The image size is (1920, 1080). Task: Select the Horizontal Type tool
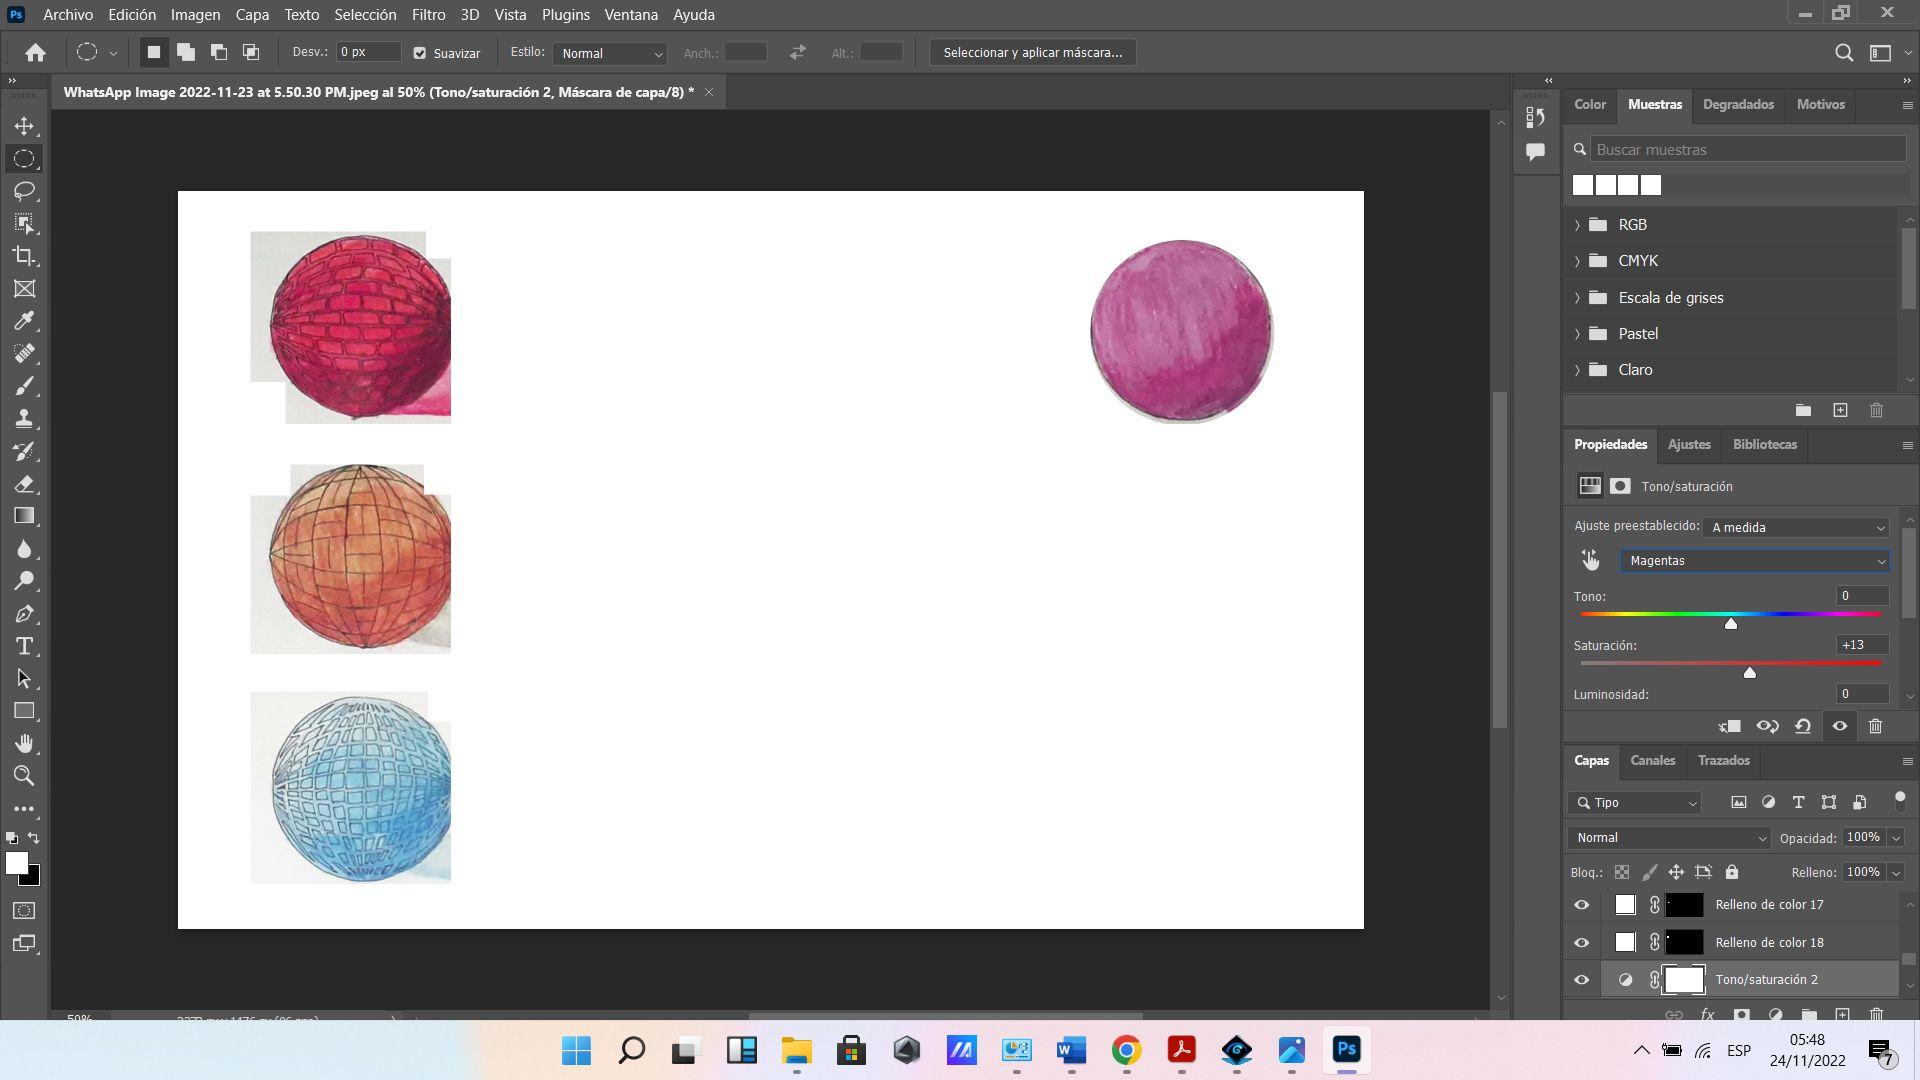pos(24,646)
